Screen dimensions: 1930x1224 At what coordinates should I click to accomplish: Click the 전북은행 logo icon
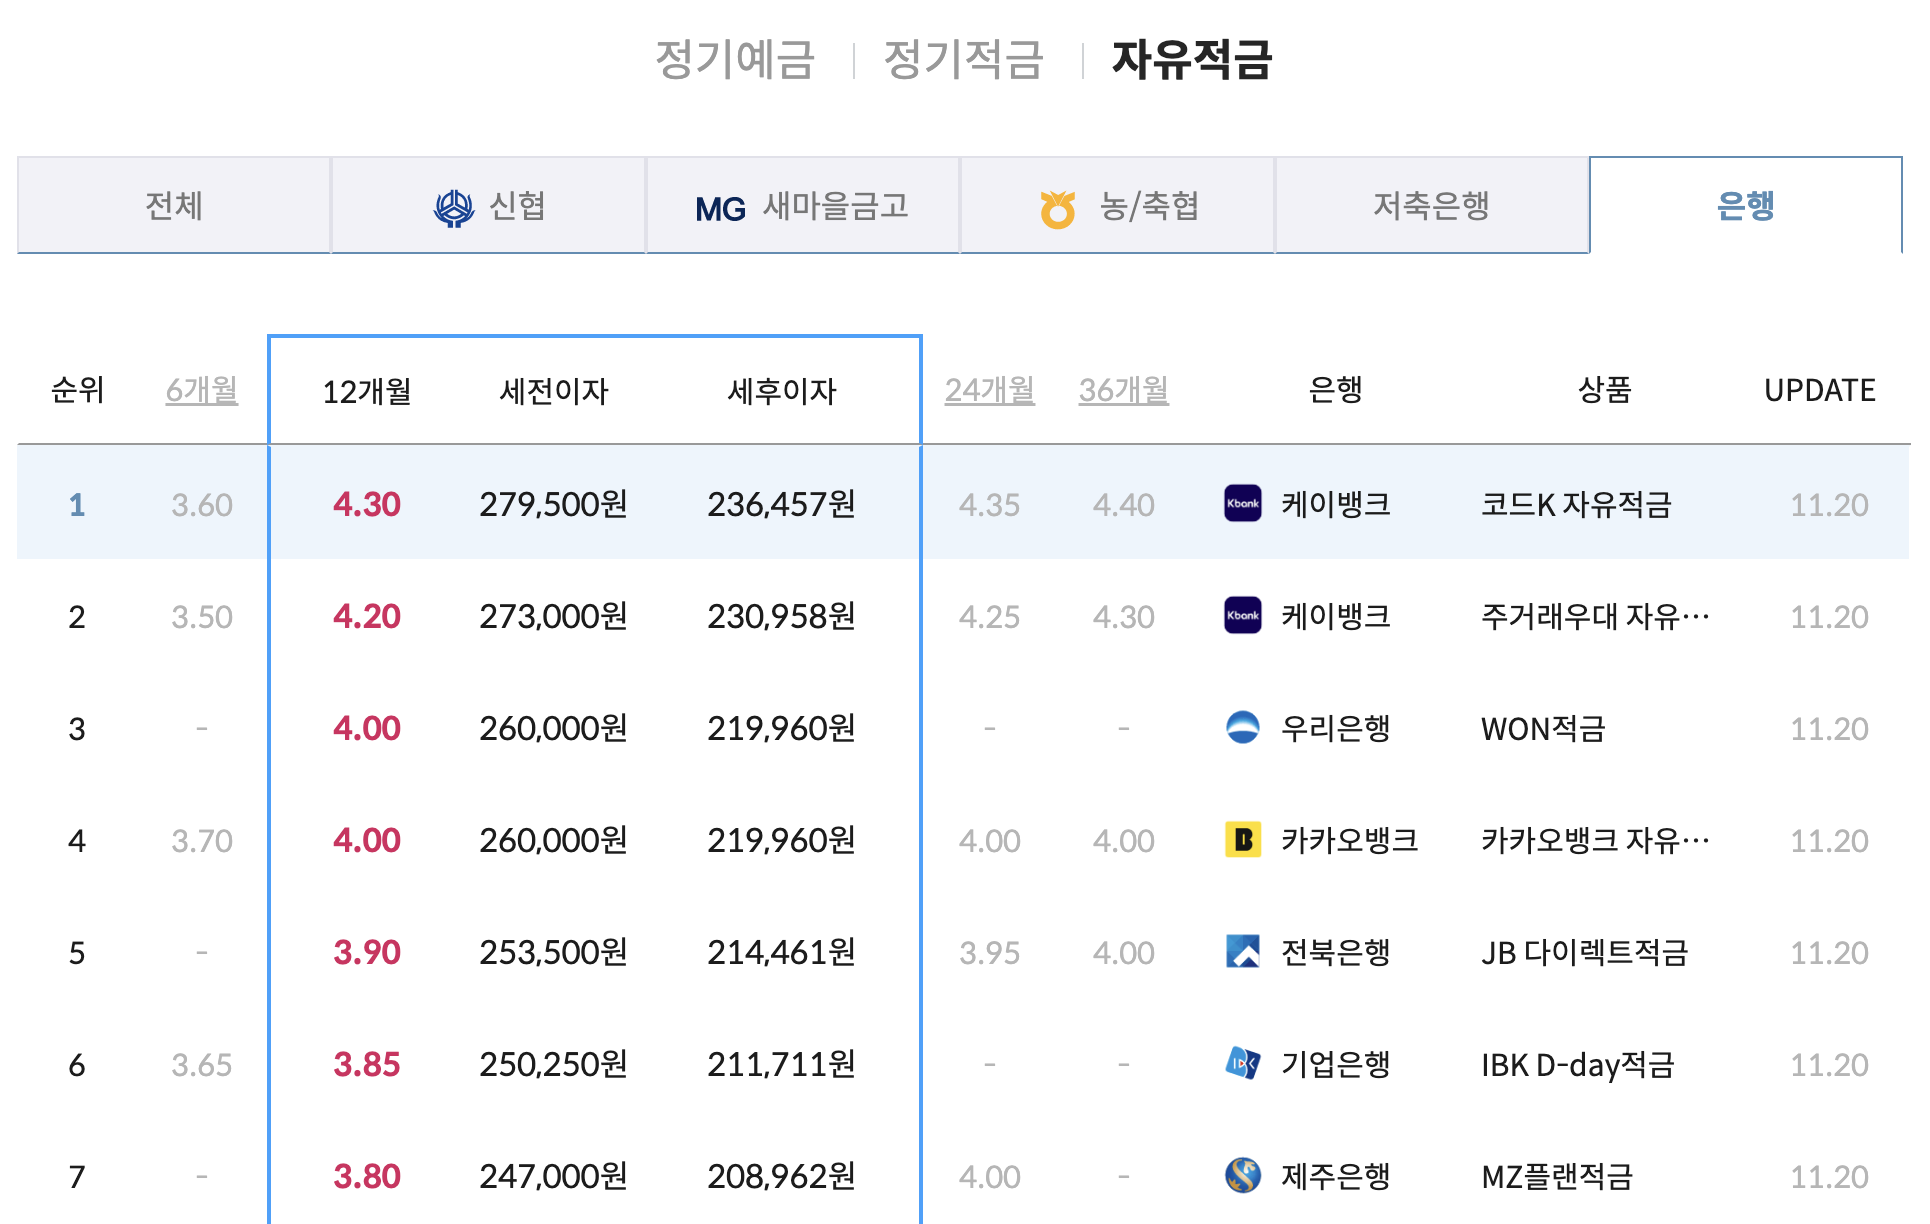pyautogui.click(x=1242, y=951)
